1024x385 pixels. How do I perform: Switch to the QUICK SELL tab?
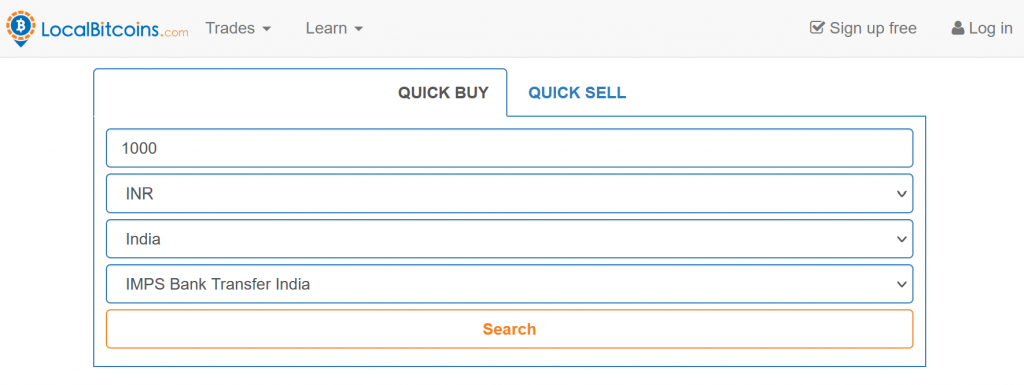(577, 93)
